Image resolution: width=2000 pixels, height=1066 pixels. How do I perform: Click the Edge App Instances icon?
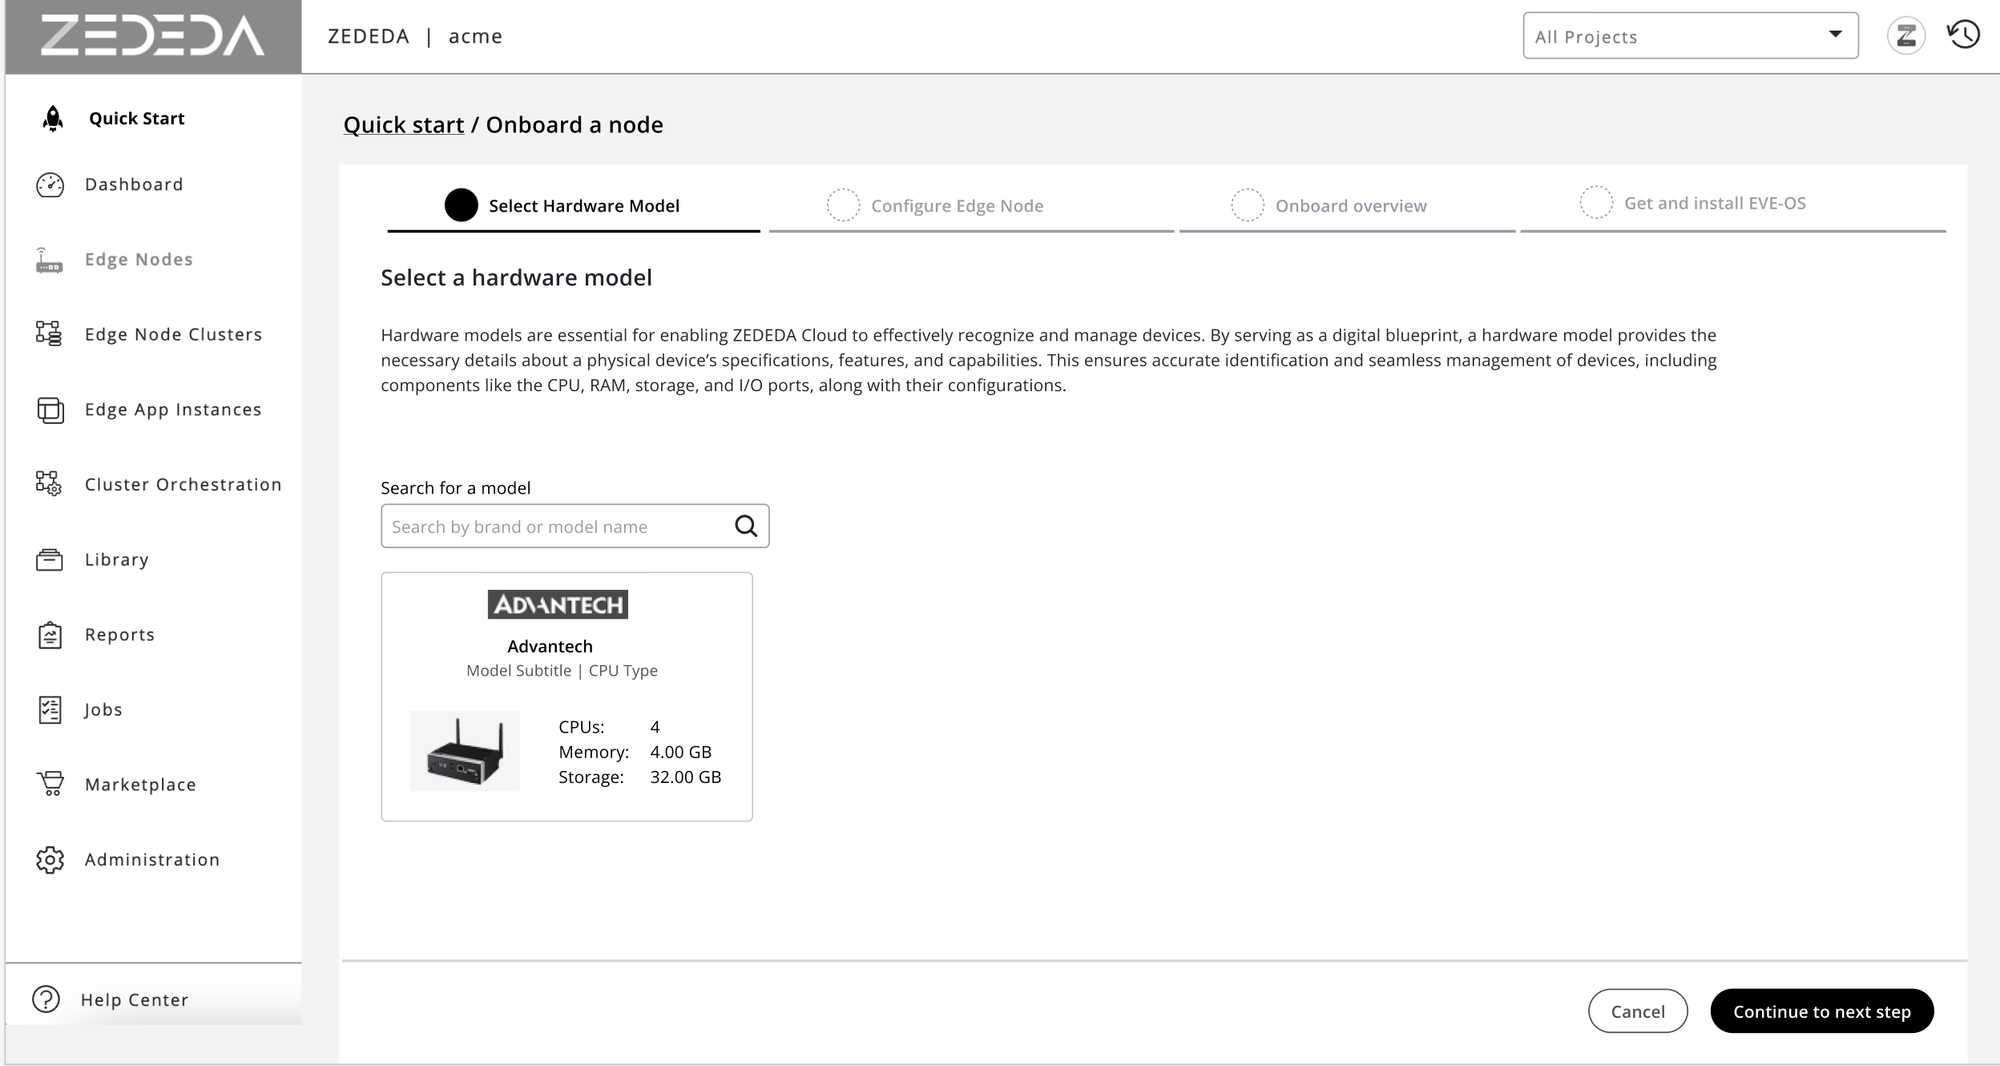[x=50, y=410]
